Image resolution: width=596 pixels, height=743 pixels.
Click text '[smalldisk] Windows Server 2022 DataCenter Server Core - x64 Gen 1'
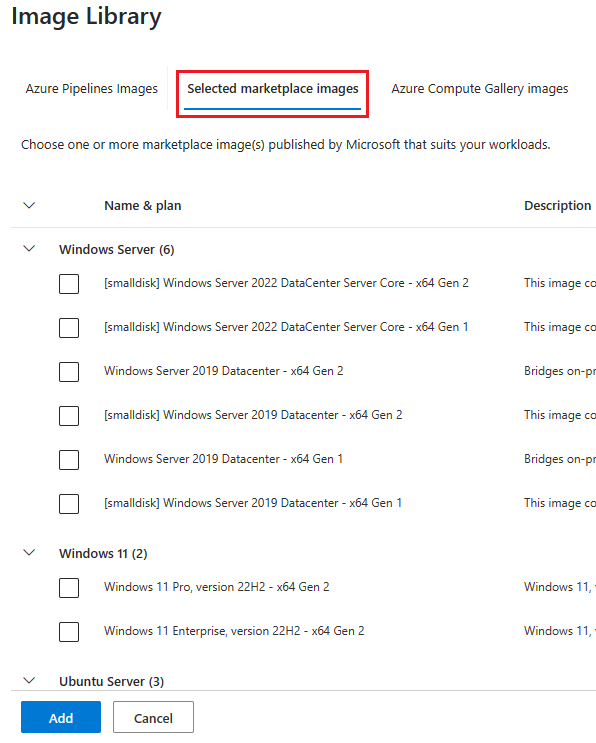tap(286, 327)
